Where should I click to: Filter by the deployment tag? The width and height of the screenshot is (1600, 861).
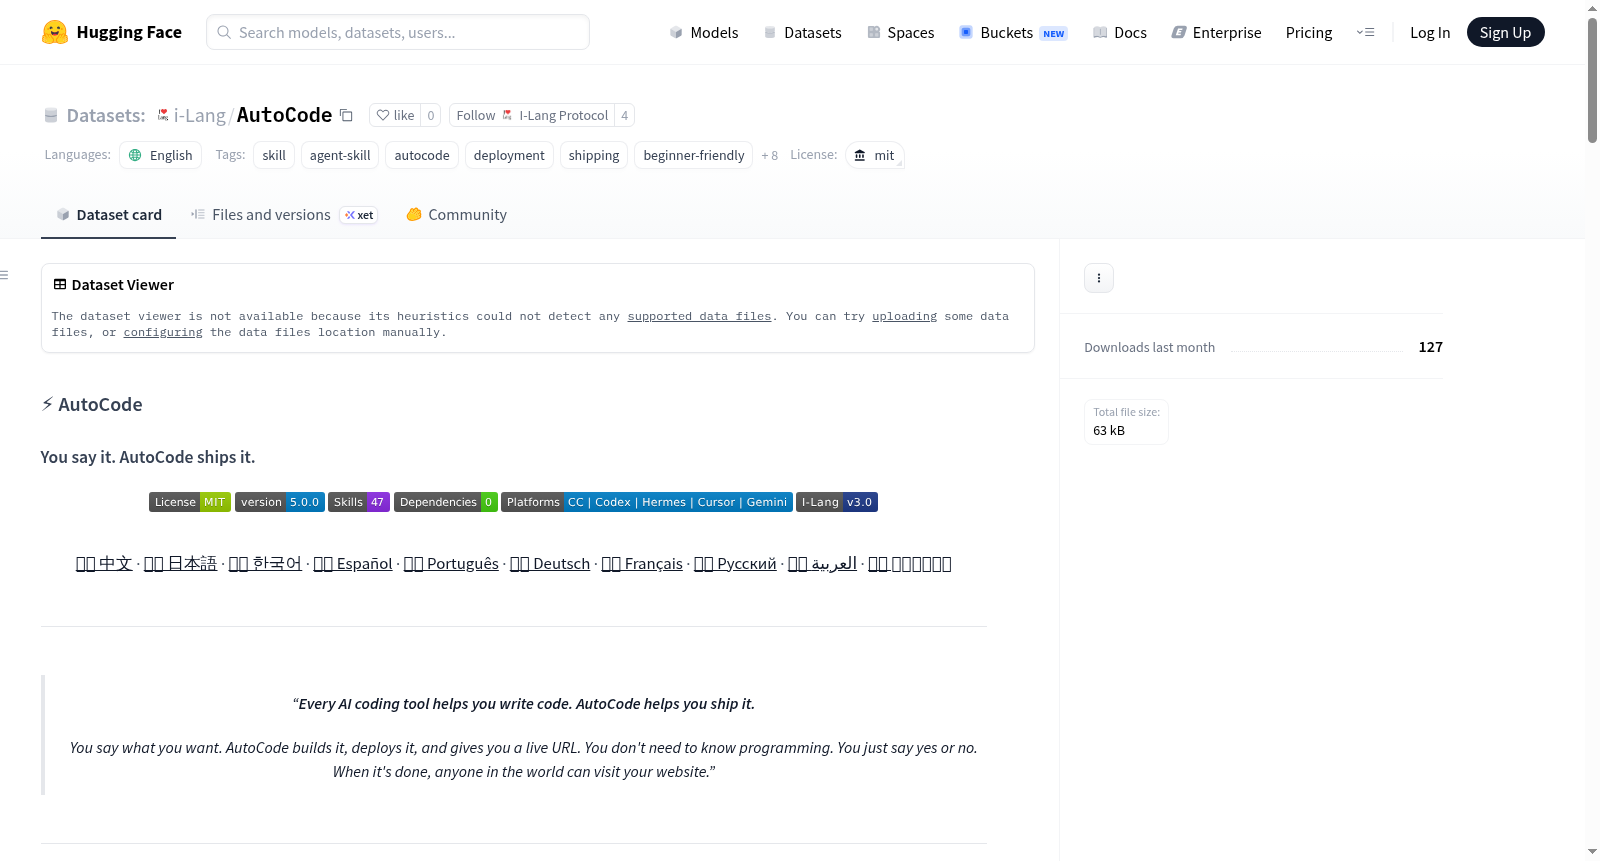point(509,155)
